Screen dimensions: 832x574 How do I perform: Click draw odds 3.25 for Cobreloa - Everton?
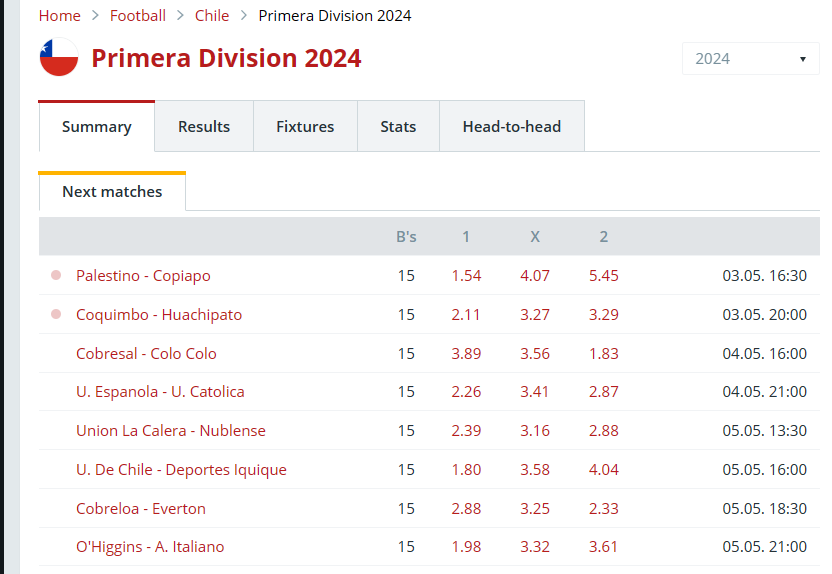(534, 508)
